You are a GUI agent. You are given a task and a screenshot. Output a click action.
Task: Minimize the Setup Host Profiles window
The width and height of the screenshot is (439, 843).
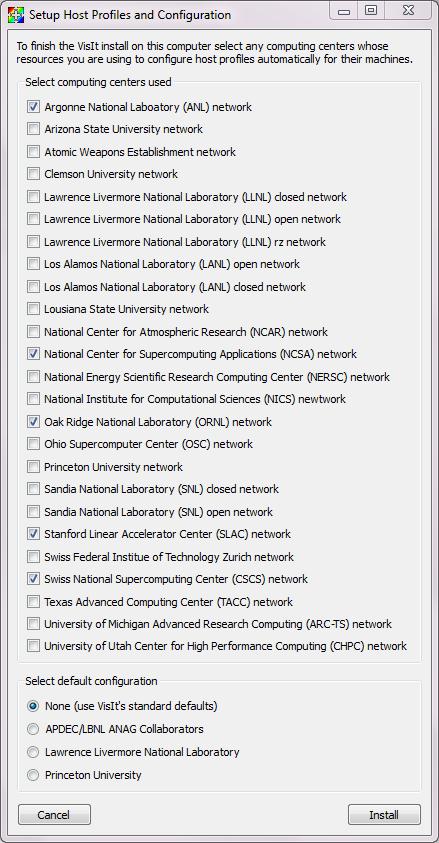tap(344, 11)
